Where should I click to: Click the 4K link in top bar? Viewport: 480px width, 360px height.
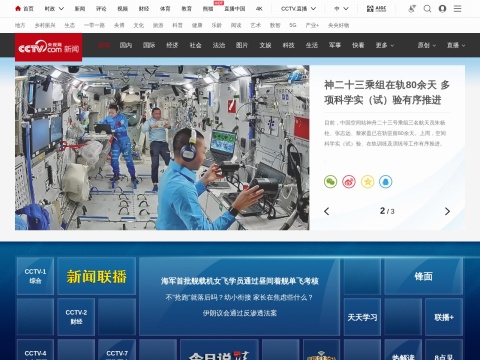259,9
